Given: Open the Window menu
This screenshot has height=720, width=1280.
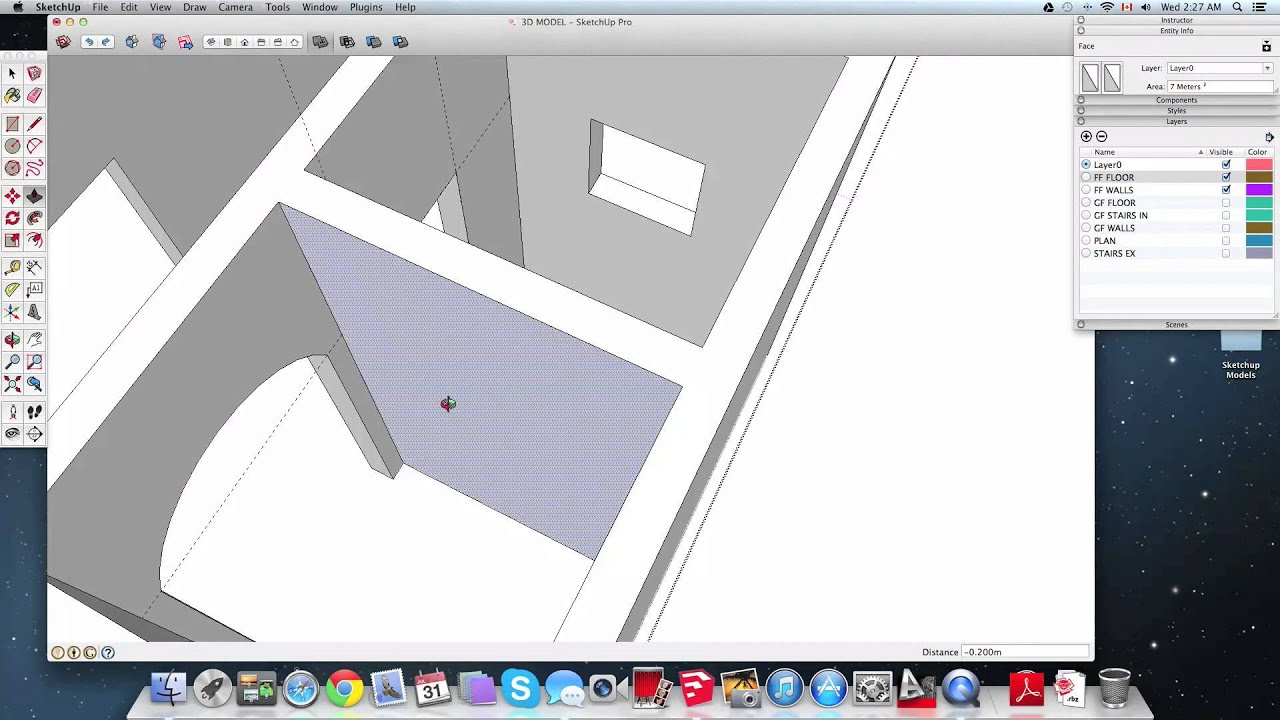Looking at the screenshot, I should pos(319,7).
